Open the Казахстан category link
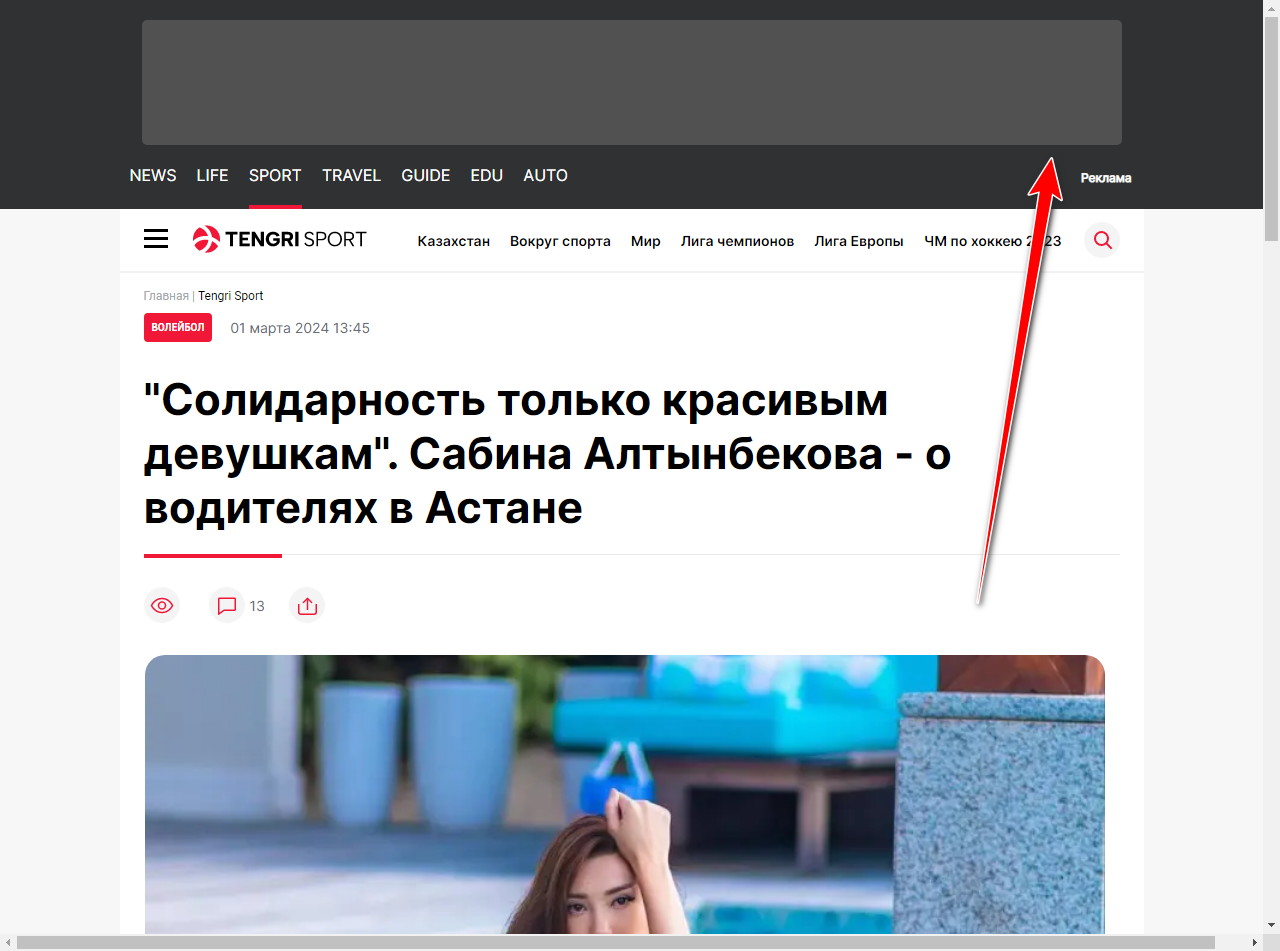The image size is (1280, 951). [x=453, y=241]
